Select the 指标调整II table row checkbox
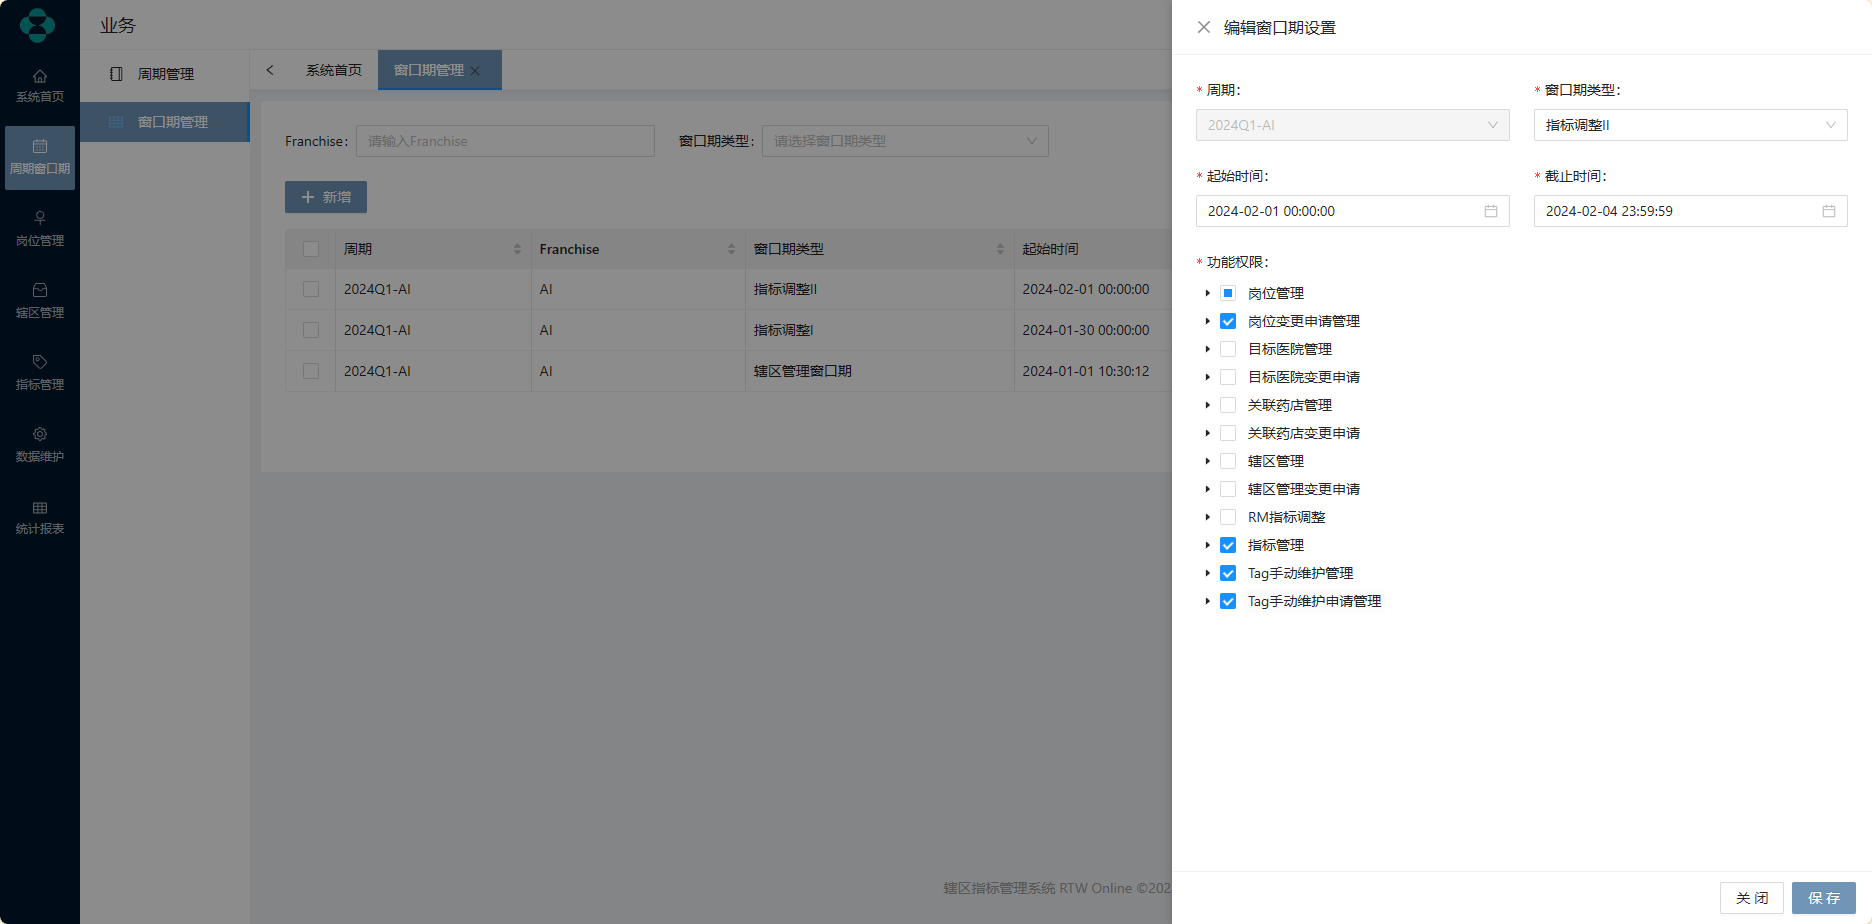 point(311,289)
